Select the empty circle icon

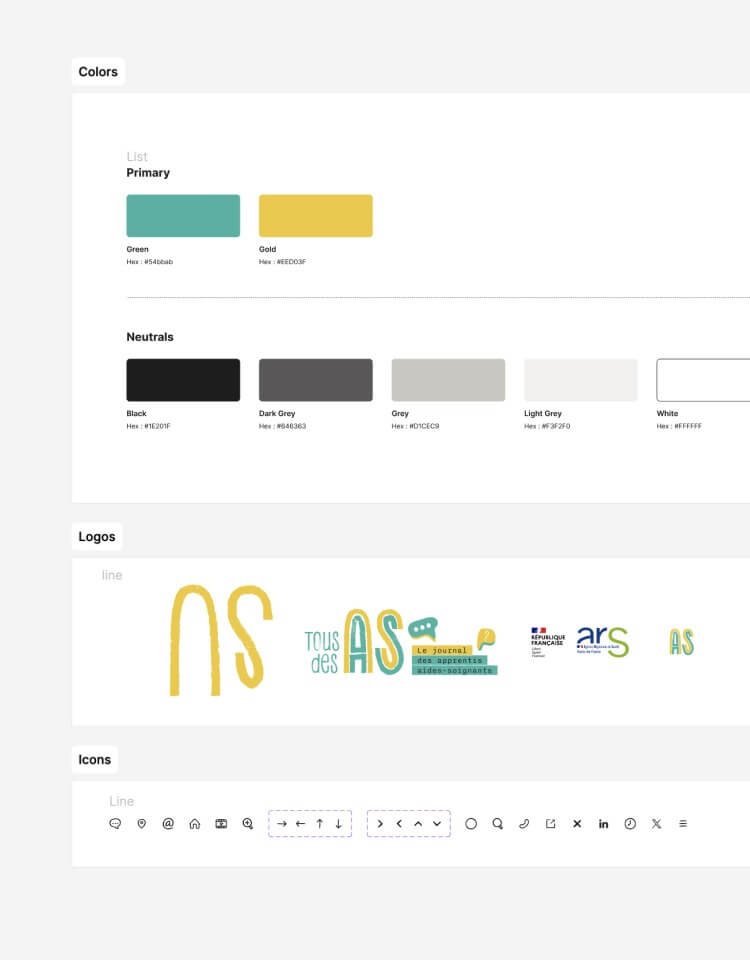pyautogui.click(x=471, y=823)
